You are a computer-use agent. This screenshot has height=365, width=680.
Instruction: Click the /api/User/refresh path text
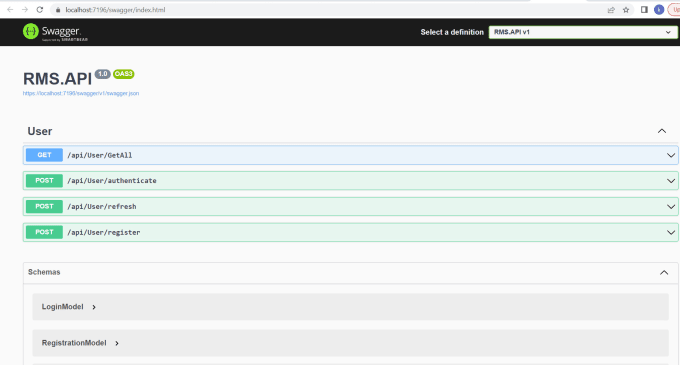(x=102, y=207)
